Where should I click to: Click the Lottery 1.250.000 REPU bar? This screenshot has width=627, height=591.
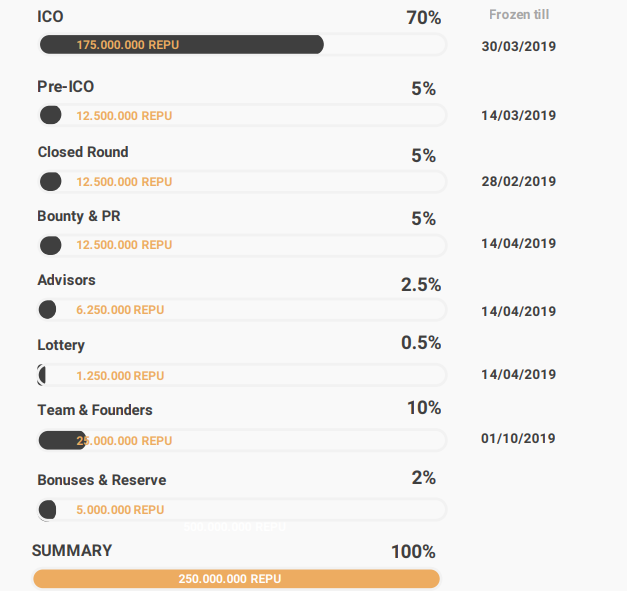240,375
